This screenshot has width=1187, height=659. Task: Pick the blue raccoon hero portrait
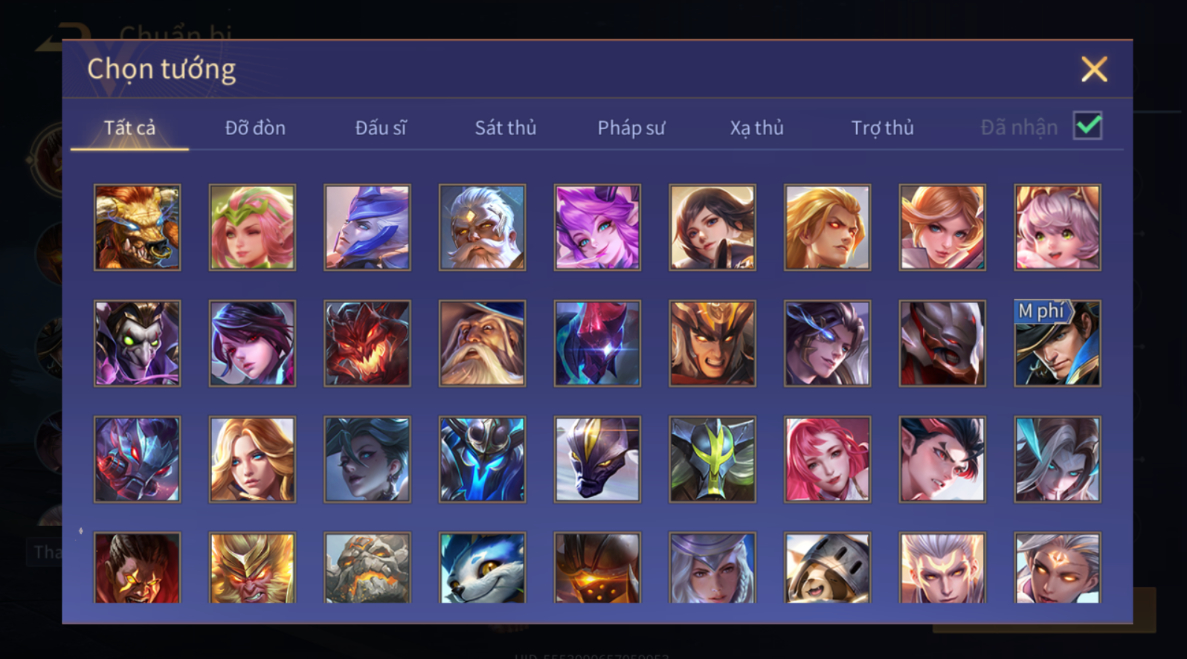click(x=482, y=567)
